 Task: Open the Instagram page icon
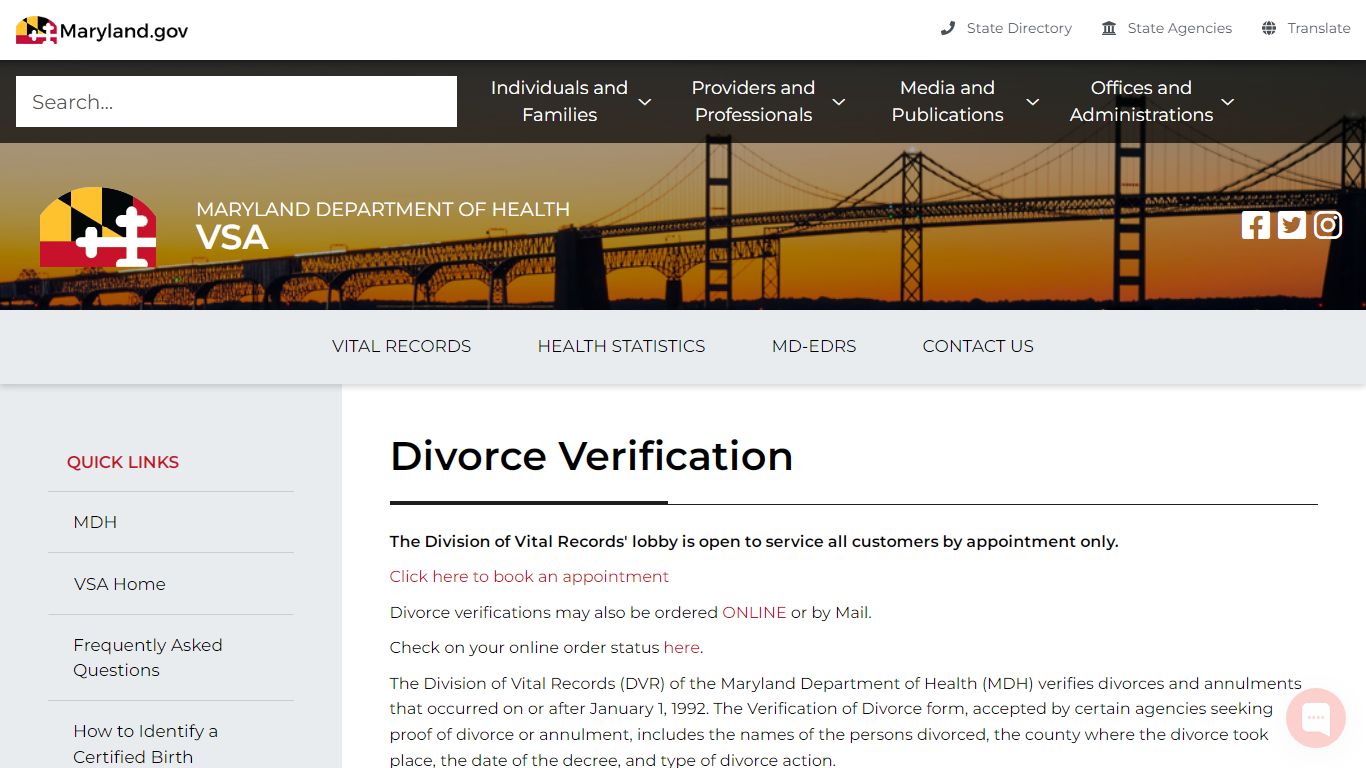[1328, 225]
